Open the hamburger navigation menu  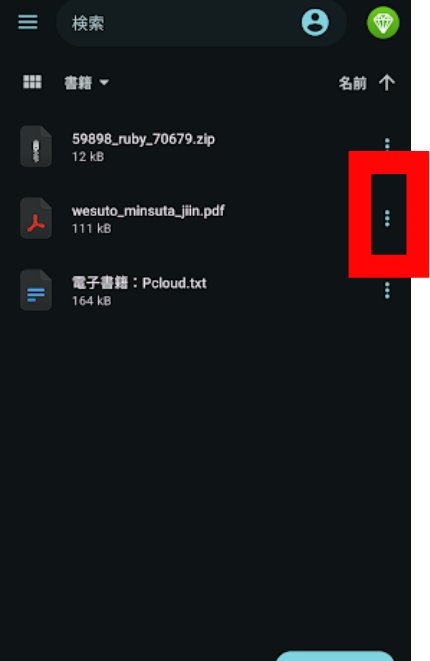28,22
